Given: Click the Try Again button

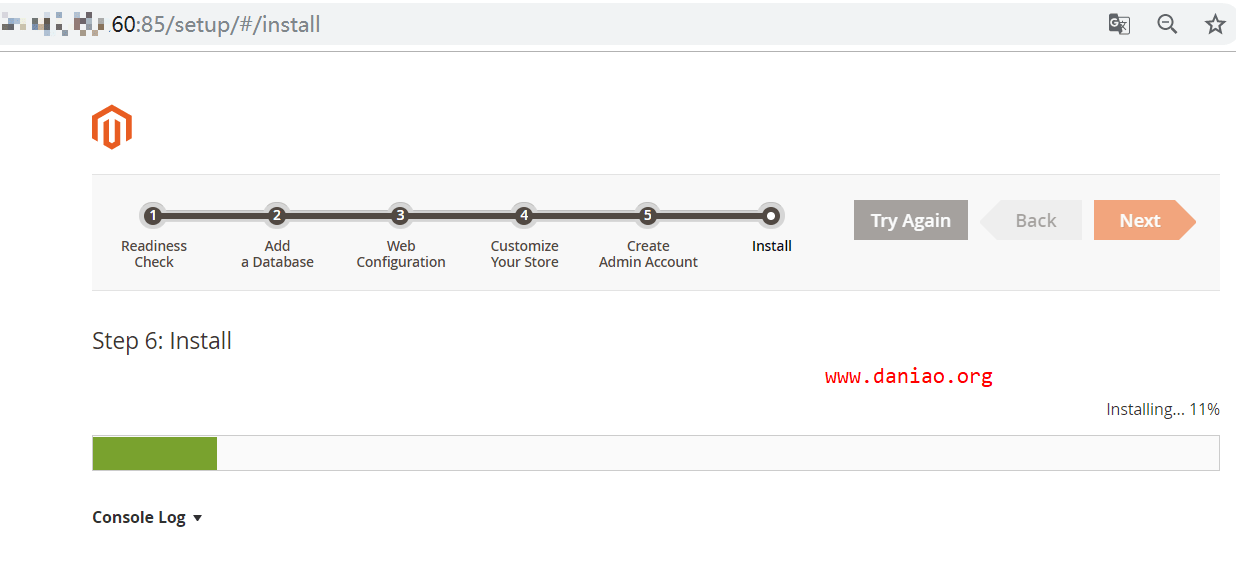Looking at the screenshot, I should [911, 220].
